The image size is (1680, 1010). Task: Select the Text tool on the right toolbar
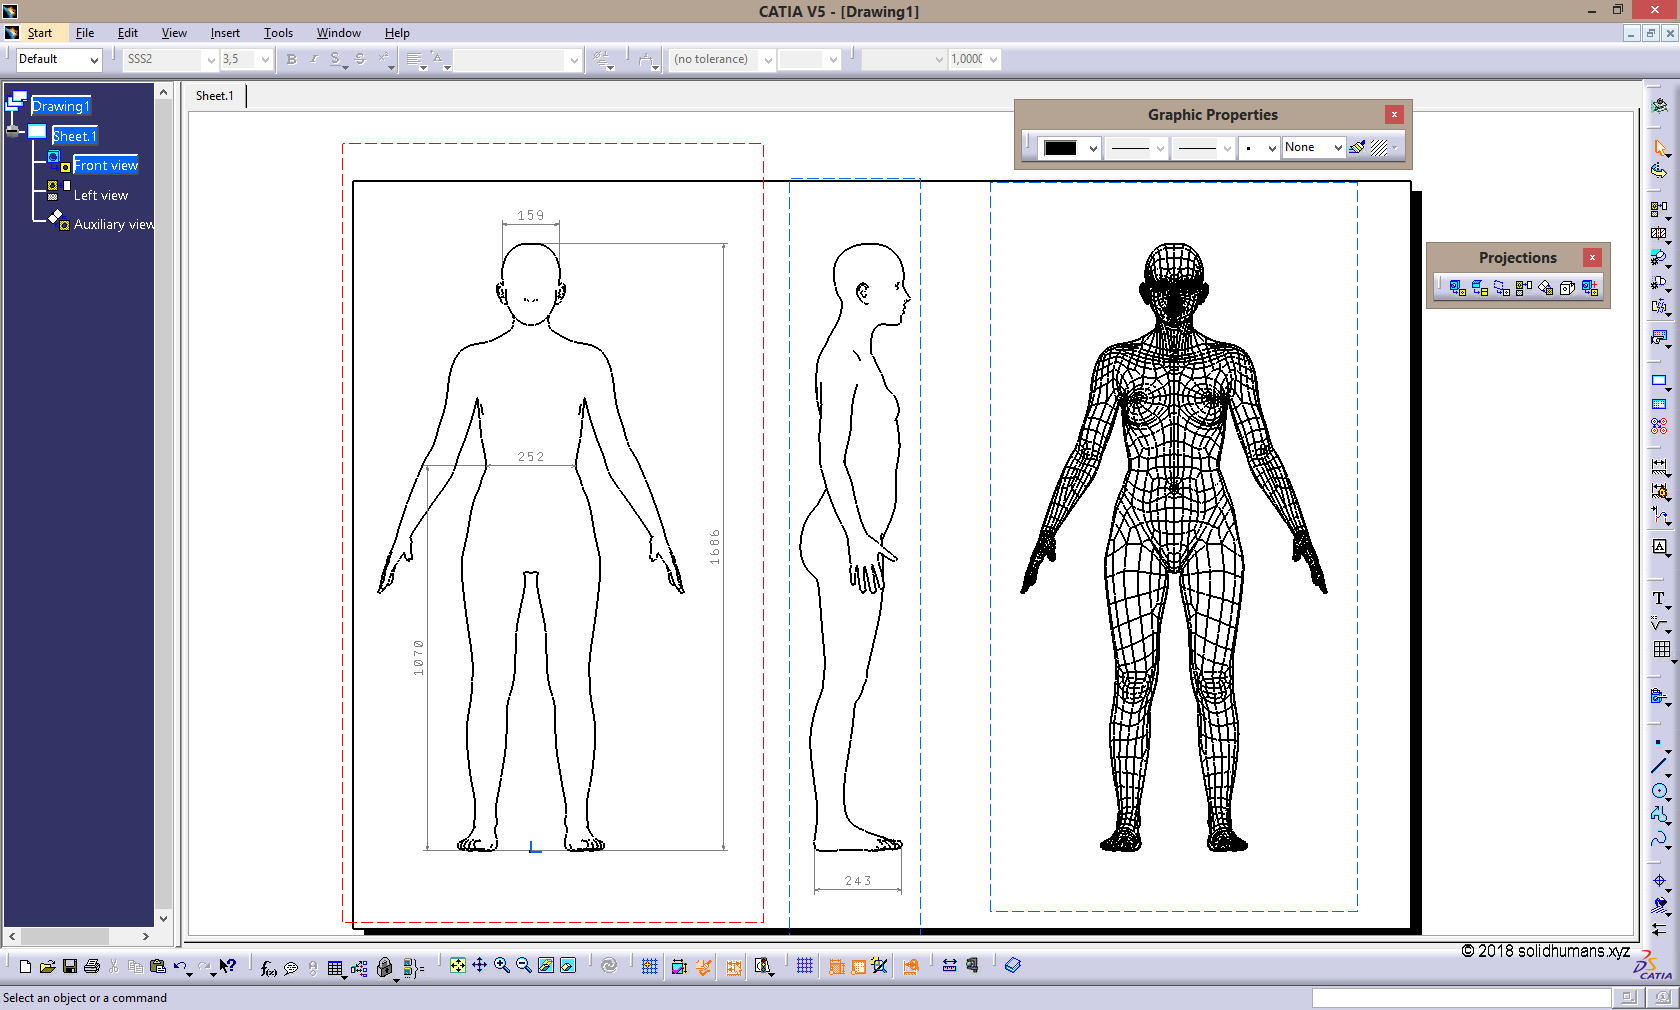click(1660, 599)
